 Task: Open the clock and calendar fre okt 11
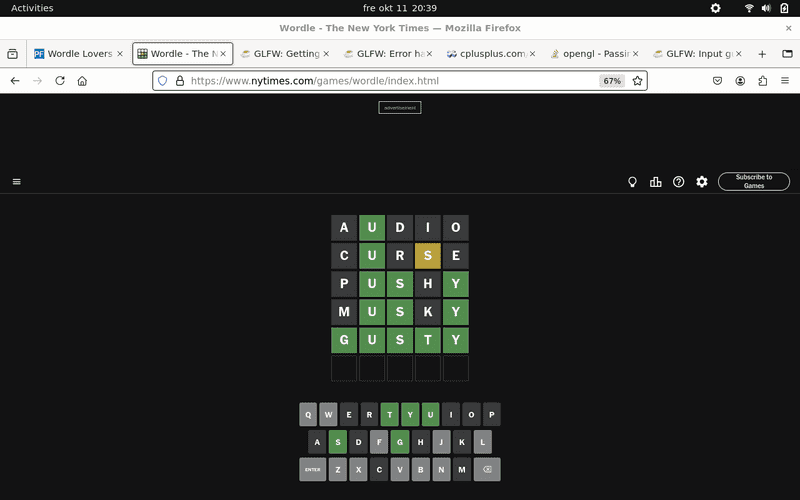point(400,8)
